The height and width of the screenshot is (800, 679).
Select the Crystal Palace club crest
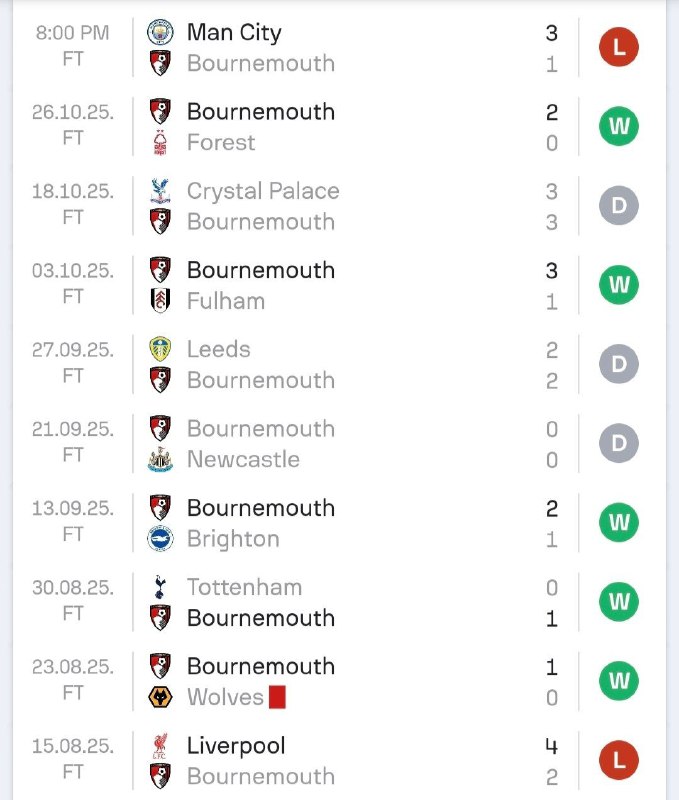pyautogui.click(x=160, y=191)
